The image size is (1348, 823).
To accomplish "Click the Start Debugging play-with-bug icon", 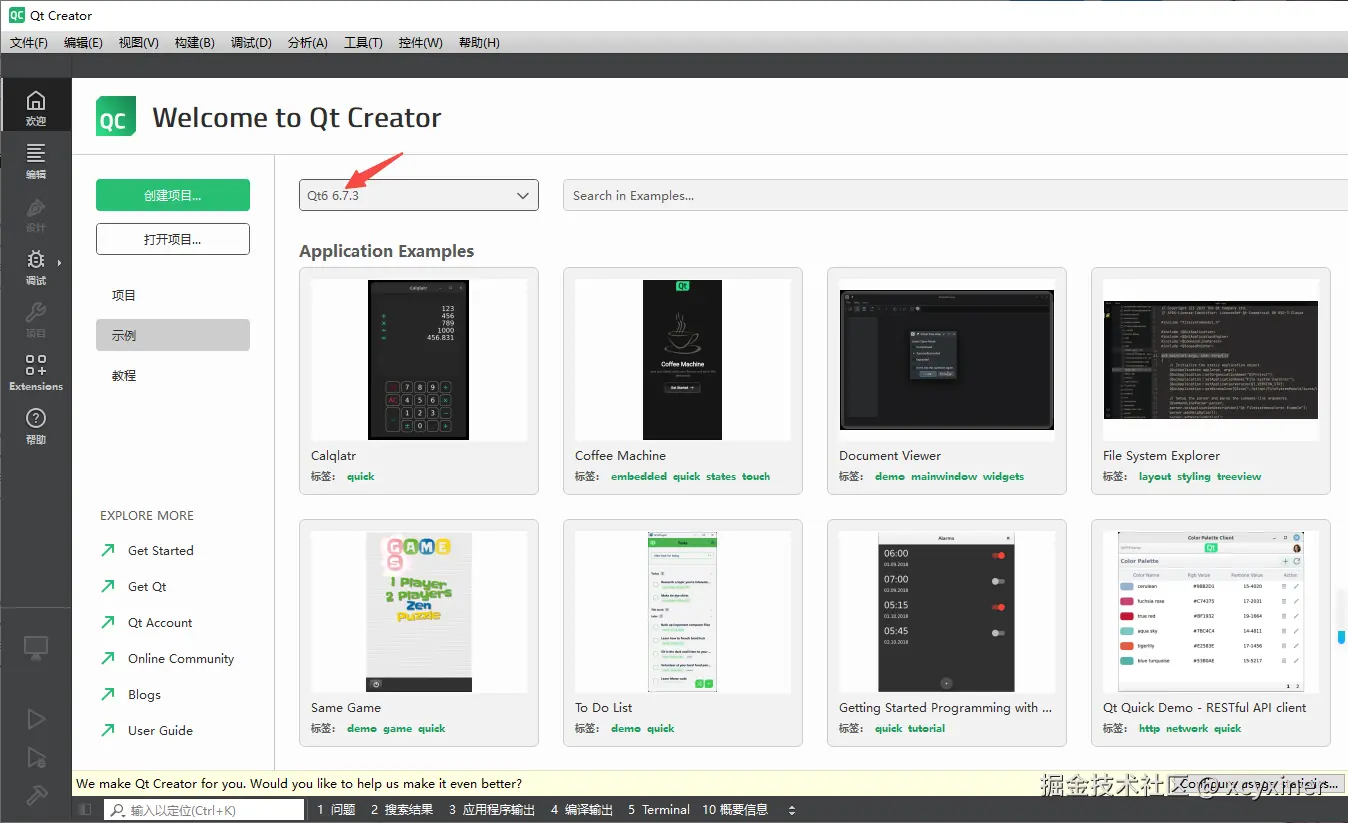I will point(36,757).
